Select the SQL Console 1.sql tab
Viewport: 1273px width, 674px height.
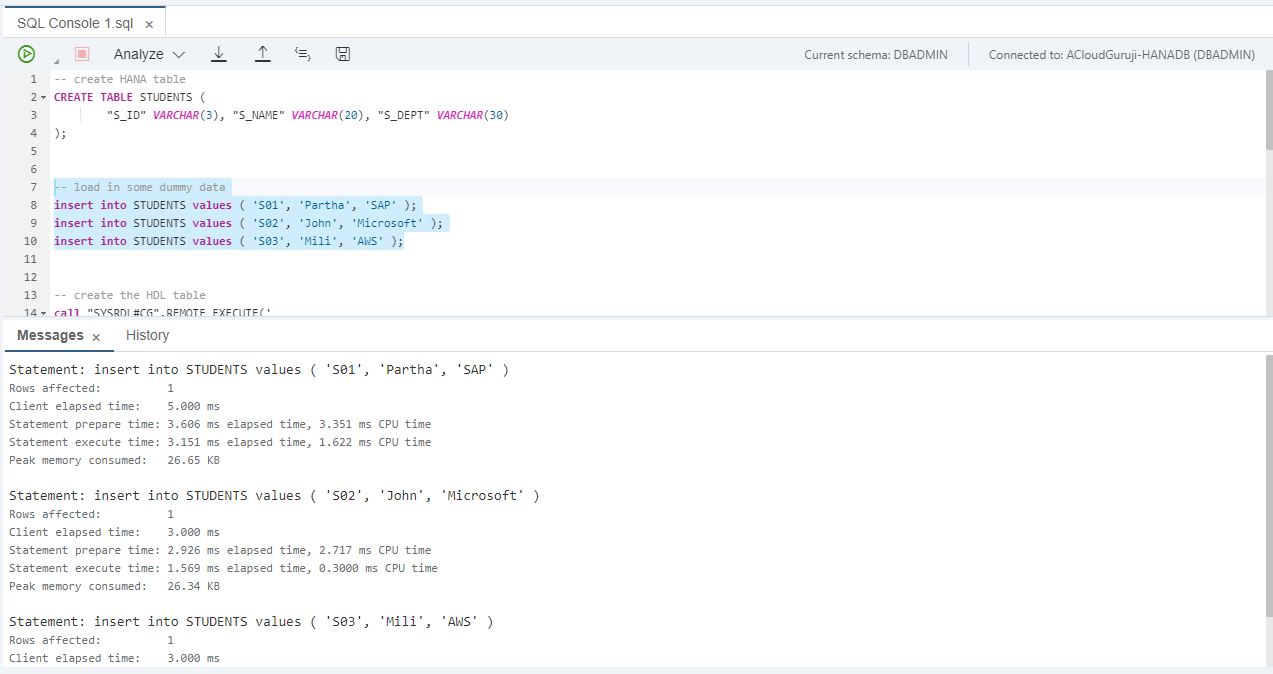(x=73, y=24)
